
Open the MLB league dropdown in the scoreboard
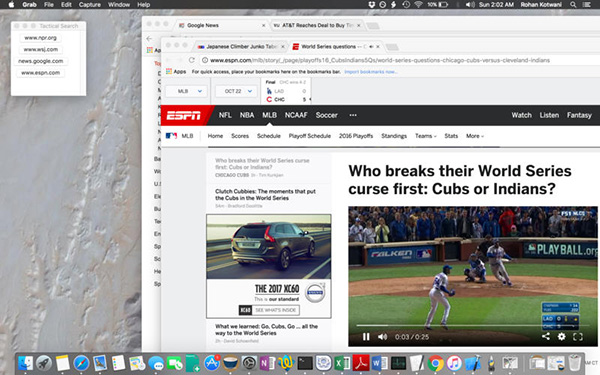tap(186, 91)
